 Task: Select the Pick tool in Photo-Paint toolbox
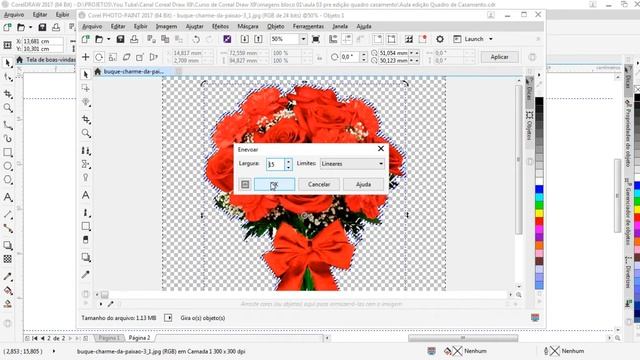pos(85,75)
